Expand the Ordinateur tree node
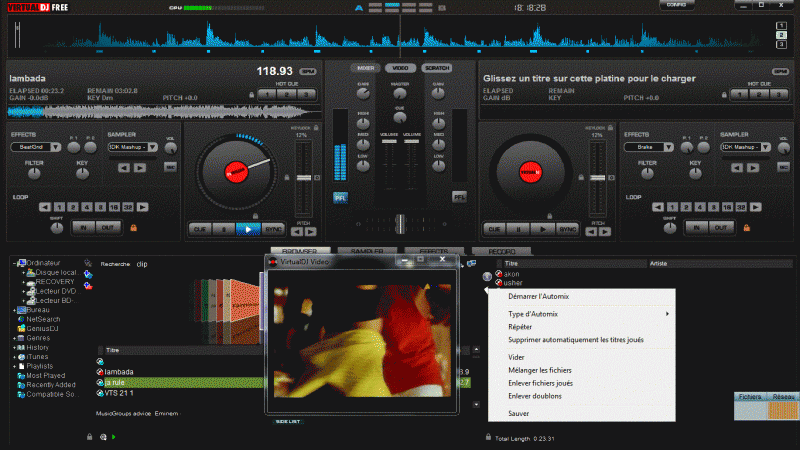 pyautogui.click(x=14, y=263)
